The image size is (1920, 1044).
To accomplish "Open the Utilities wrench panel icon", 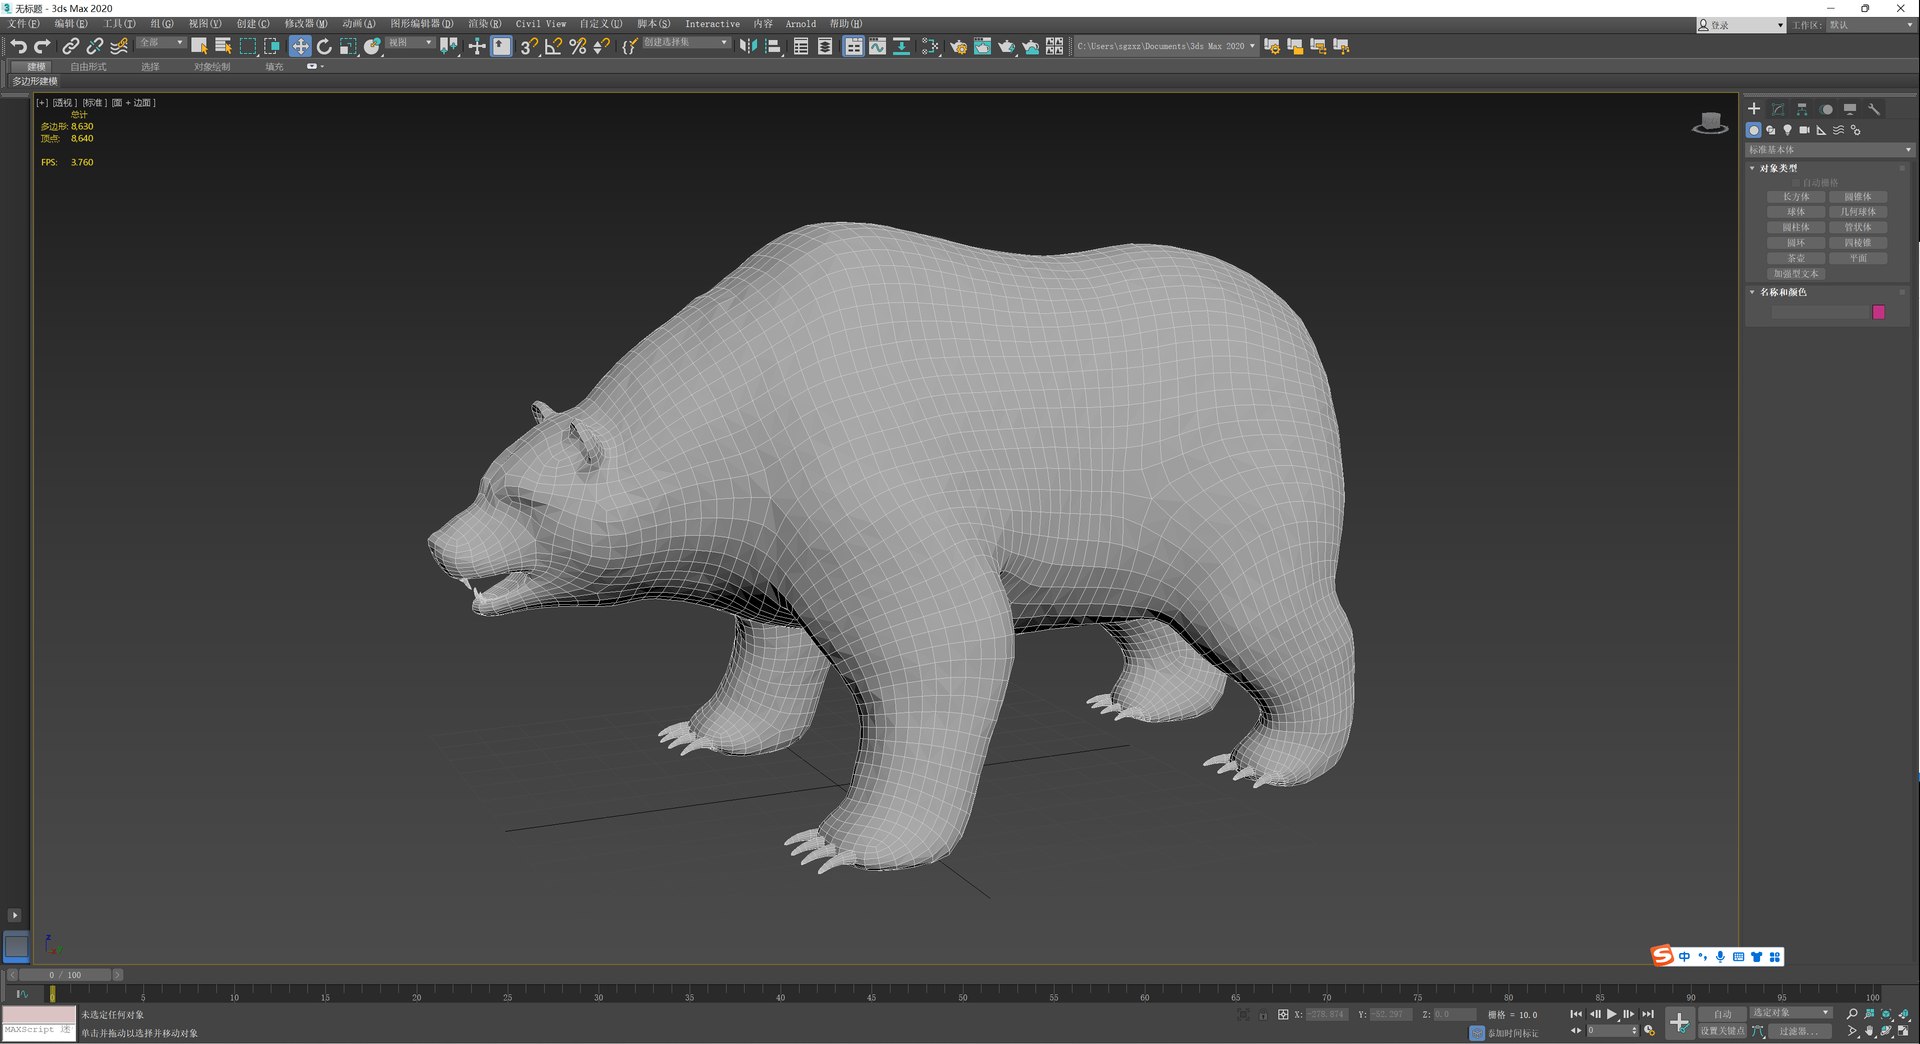I will (x=1874, y=109).
